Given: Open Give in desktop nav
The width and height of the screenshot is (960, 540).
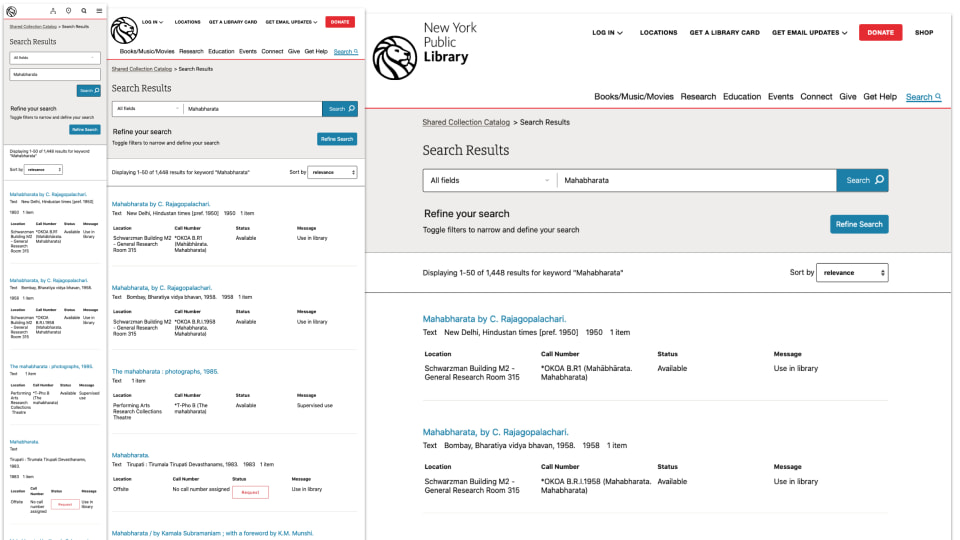Looking at the screenshot, I should point(847,97).
